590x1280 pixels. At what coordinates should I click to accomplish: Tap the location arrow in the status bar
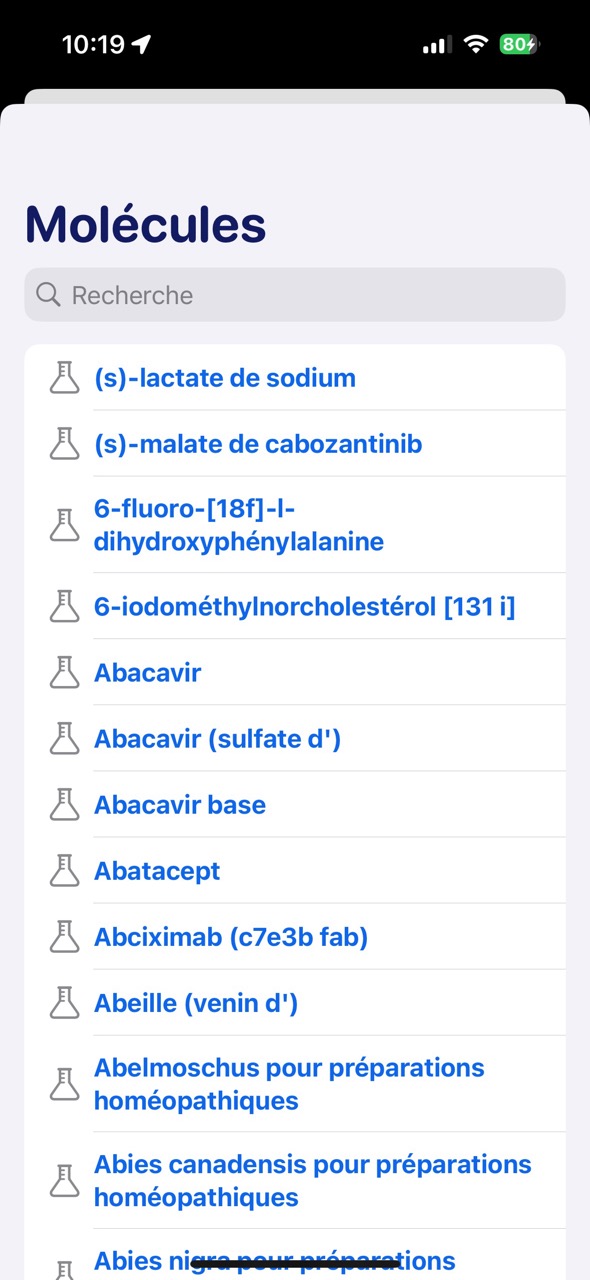141,43
